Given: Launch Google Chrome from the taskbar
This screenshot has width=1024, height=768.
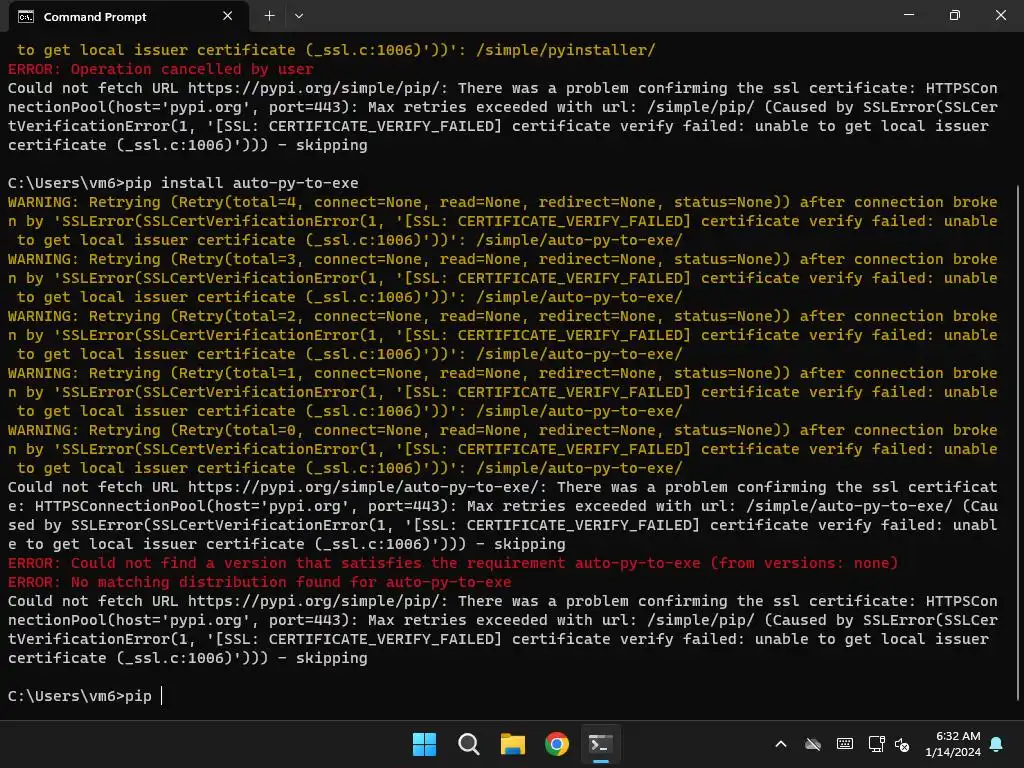Looking at the screenshot, I should 557,744.
